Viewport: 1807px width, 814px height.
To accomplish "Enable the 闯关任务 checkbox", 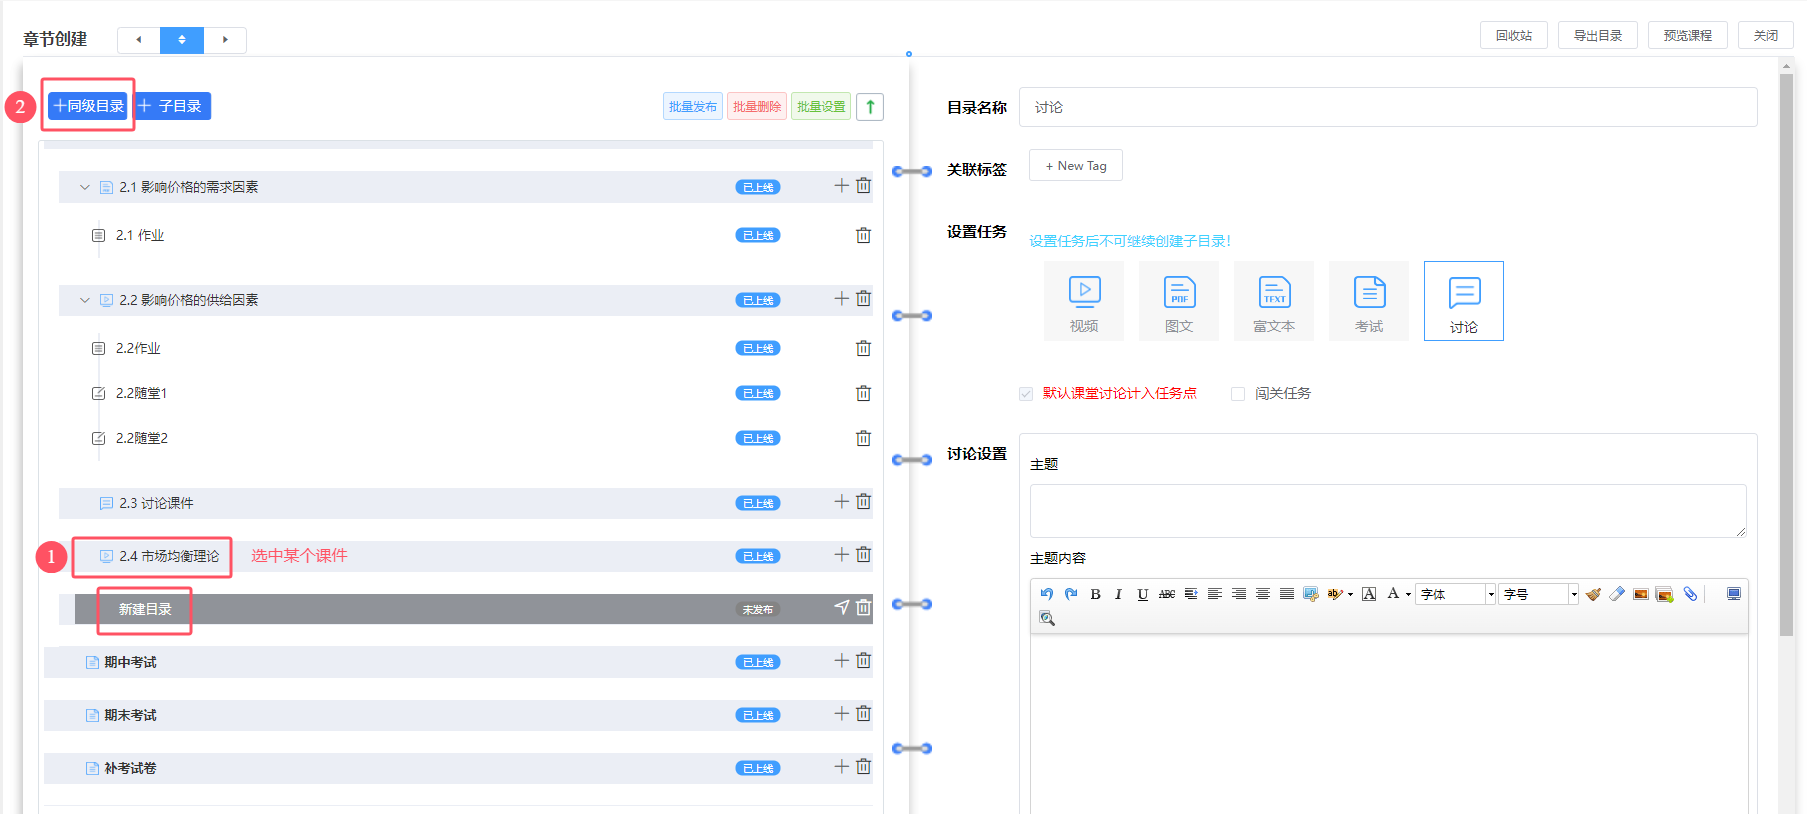I will 1238,394.
